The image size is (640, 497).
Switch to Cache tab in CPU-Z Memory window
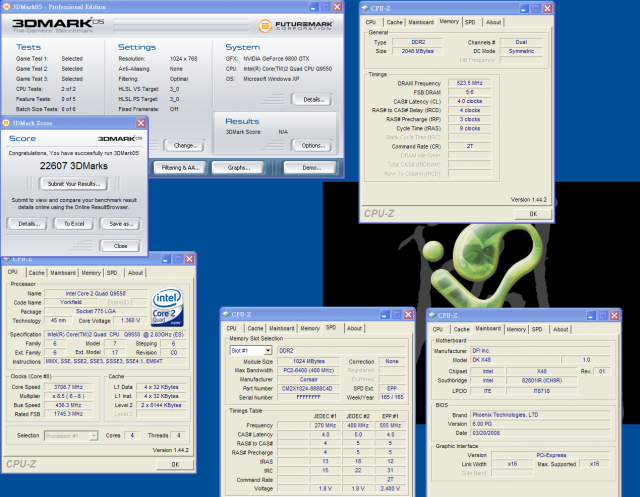(x=394, y=22)
